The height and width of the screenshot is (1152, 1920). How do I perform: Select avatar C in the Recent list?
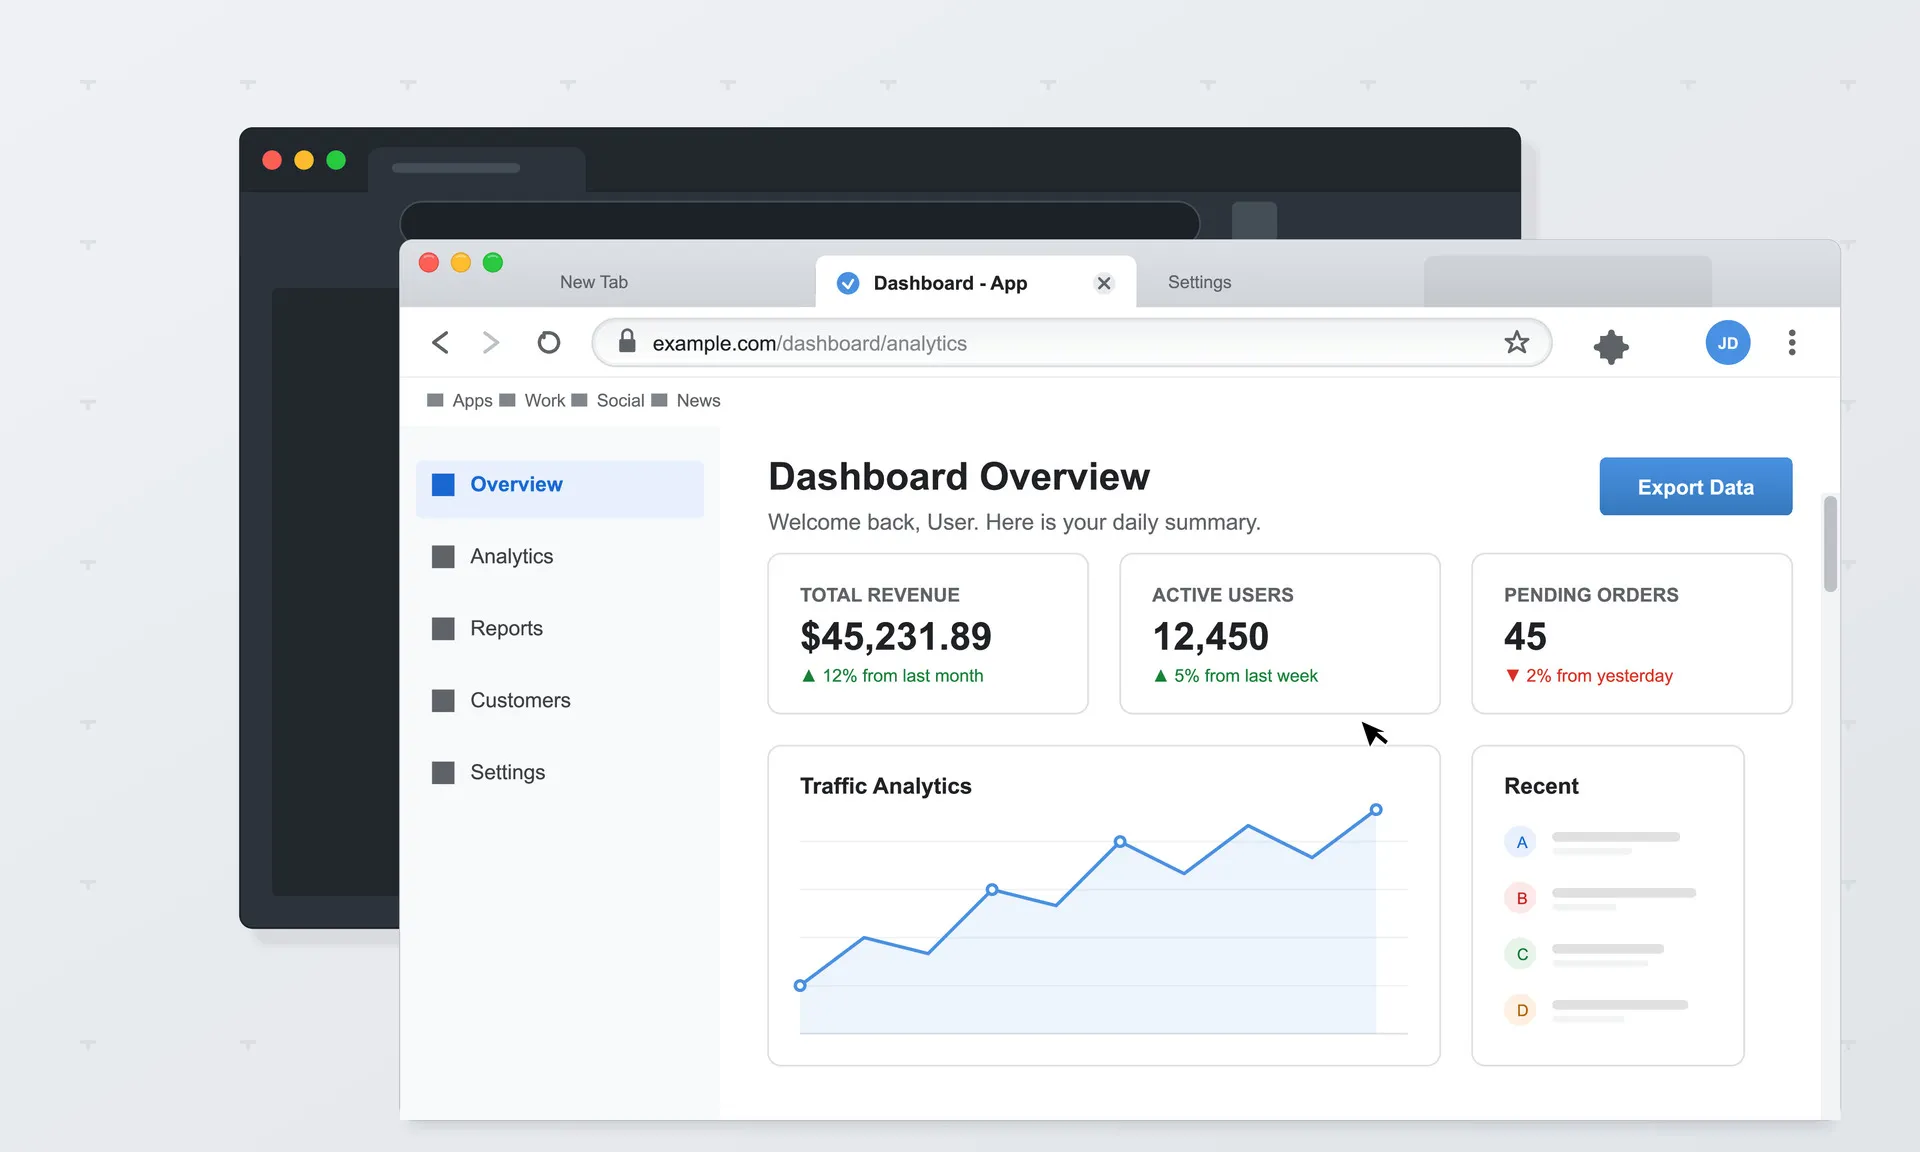point(1521,954)
